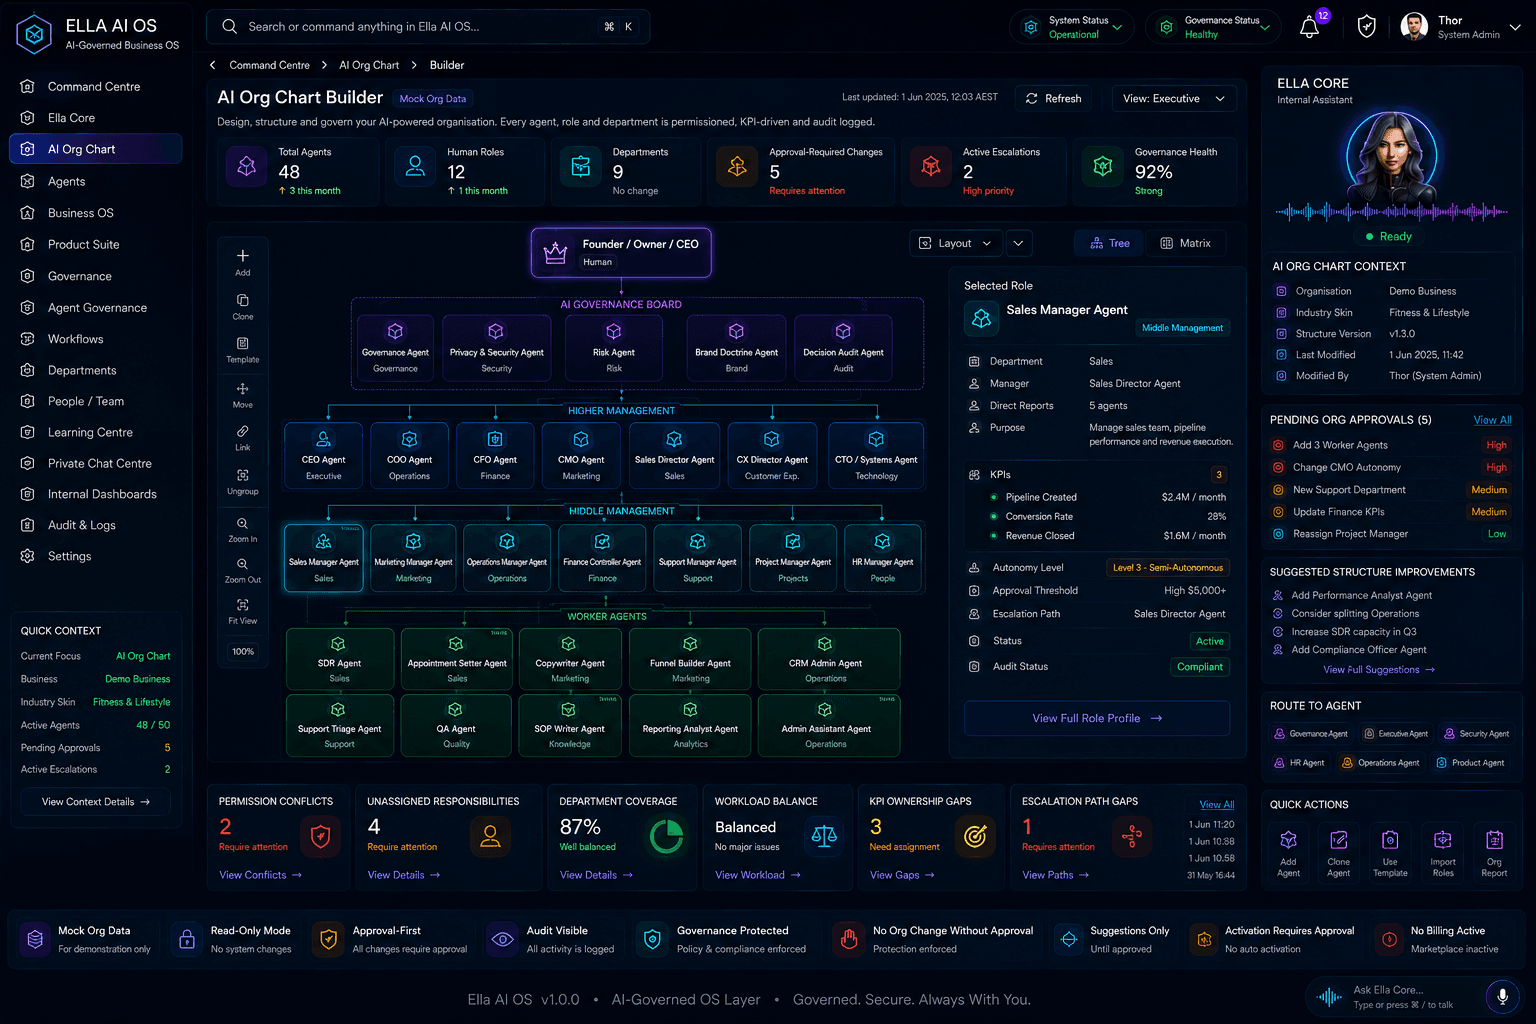Click Clone Agent quick action
This screenshot has width=1536, height=1024.
coord(1338,853)
